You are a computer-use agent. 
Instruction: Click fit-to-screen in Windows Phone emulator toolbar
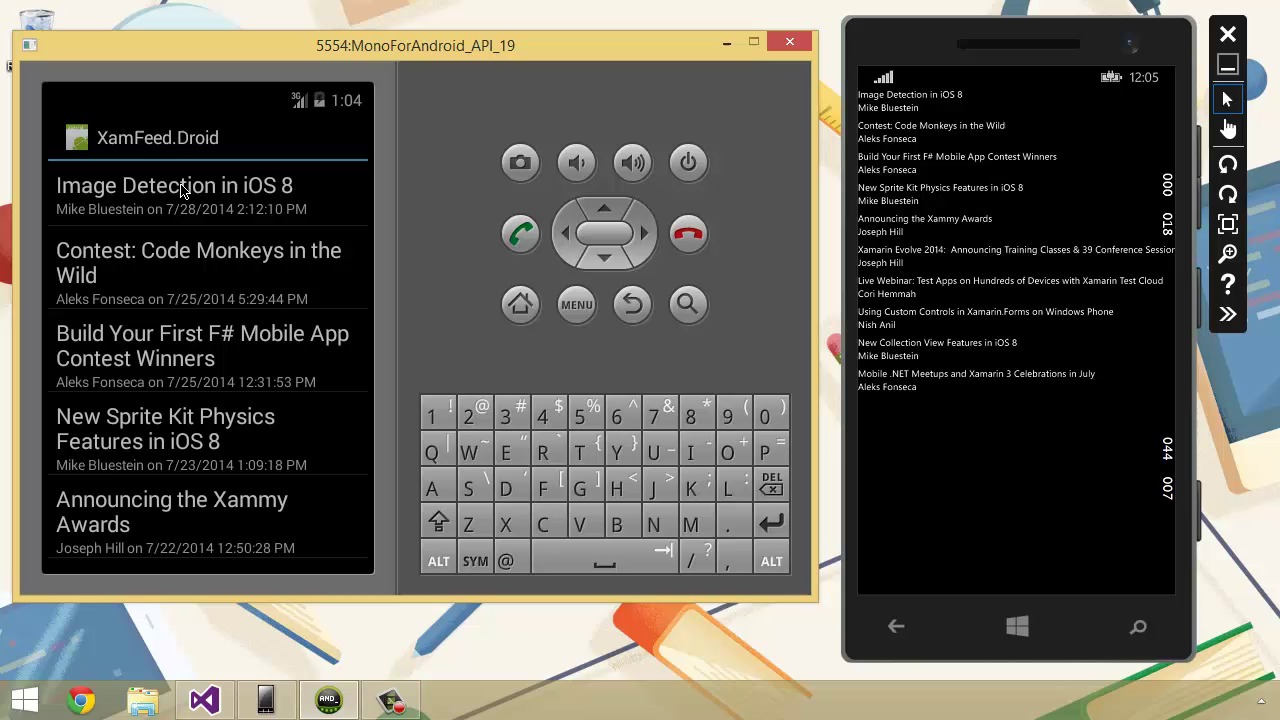(x=1227, y=224)
